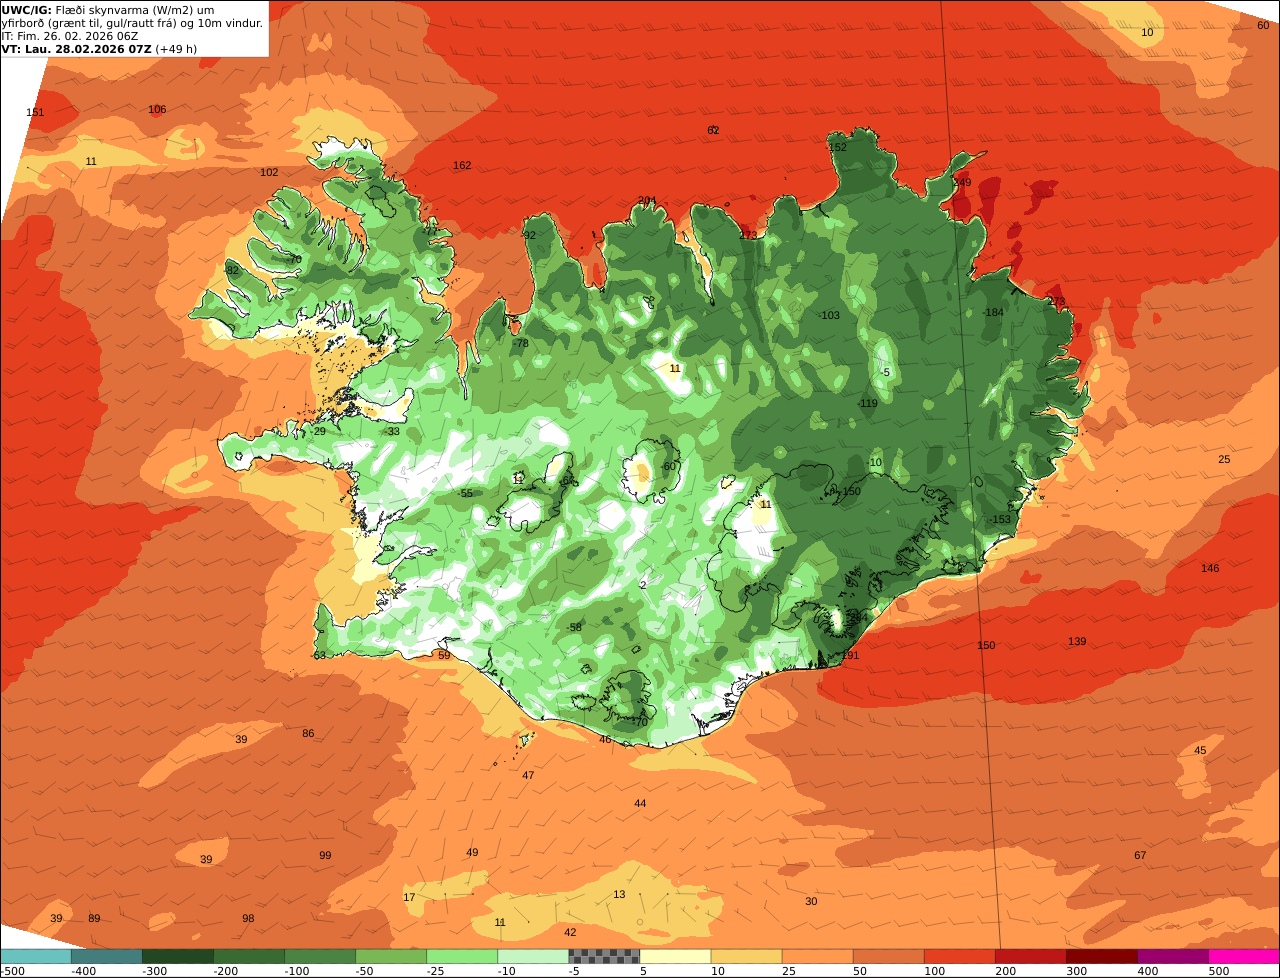Select the red-orange 100 to 200 legend swatch

959,956
